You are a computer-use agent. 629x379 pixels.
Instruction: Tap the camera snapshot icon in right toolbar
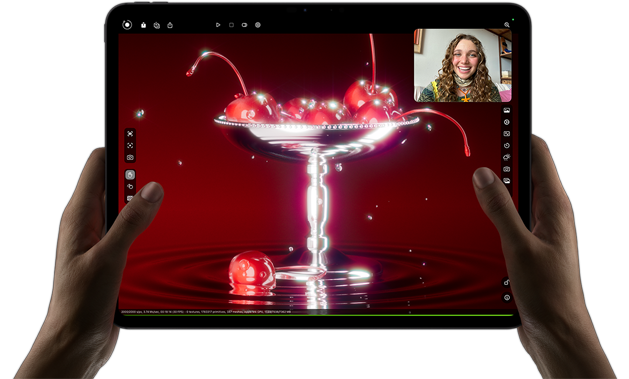(507, 169)
